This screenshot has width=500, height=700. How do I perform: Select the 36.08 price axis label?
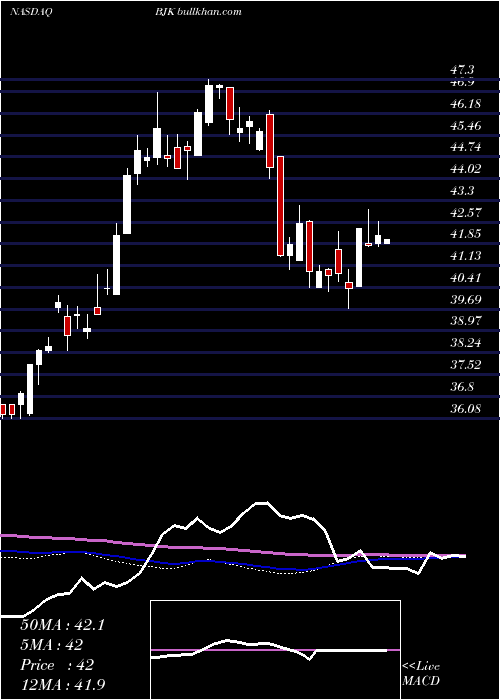(x=465, y=408)
